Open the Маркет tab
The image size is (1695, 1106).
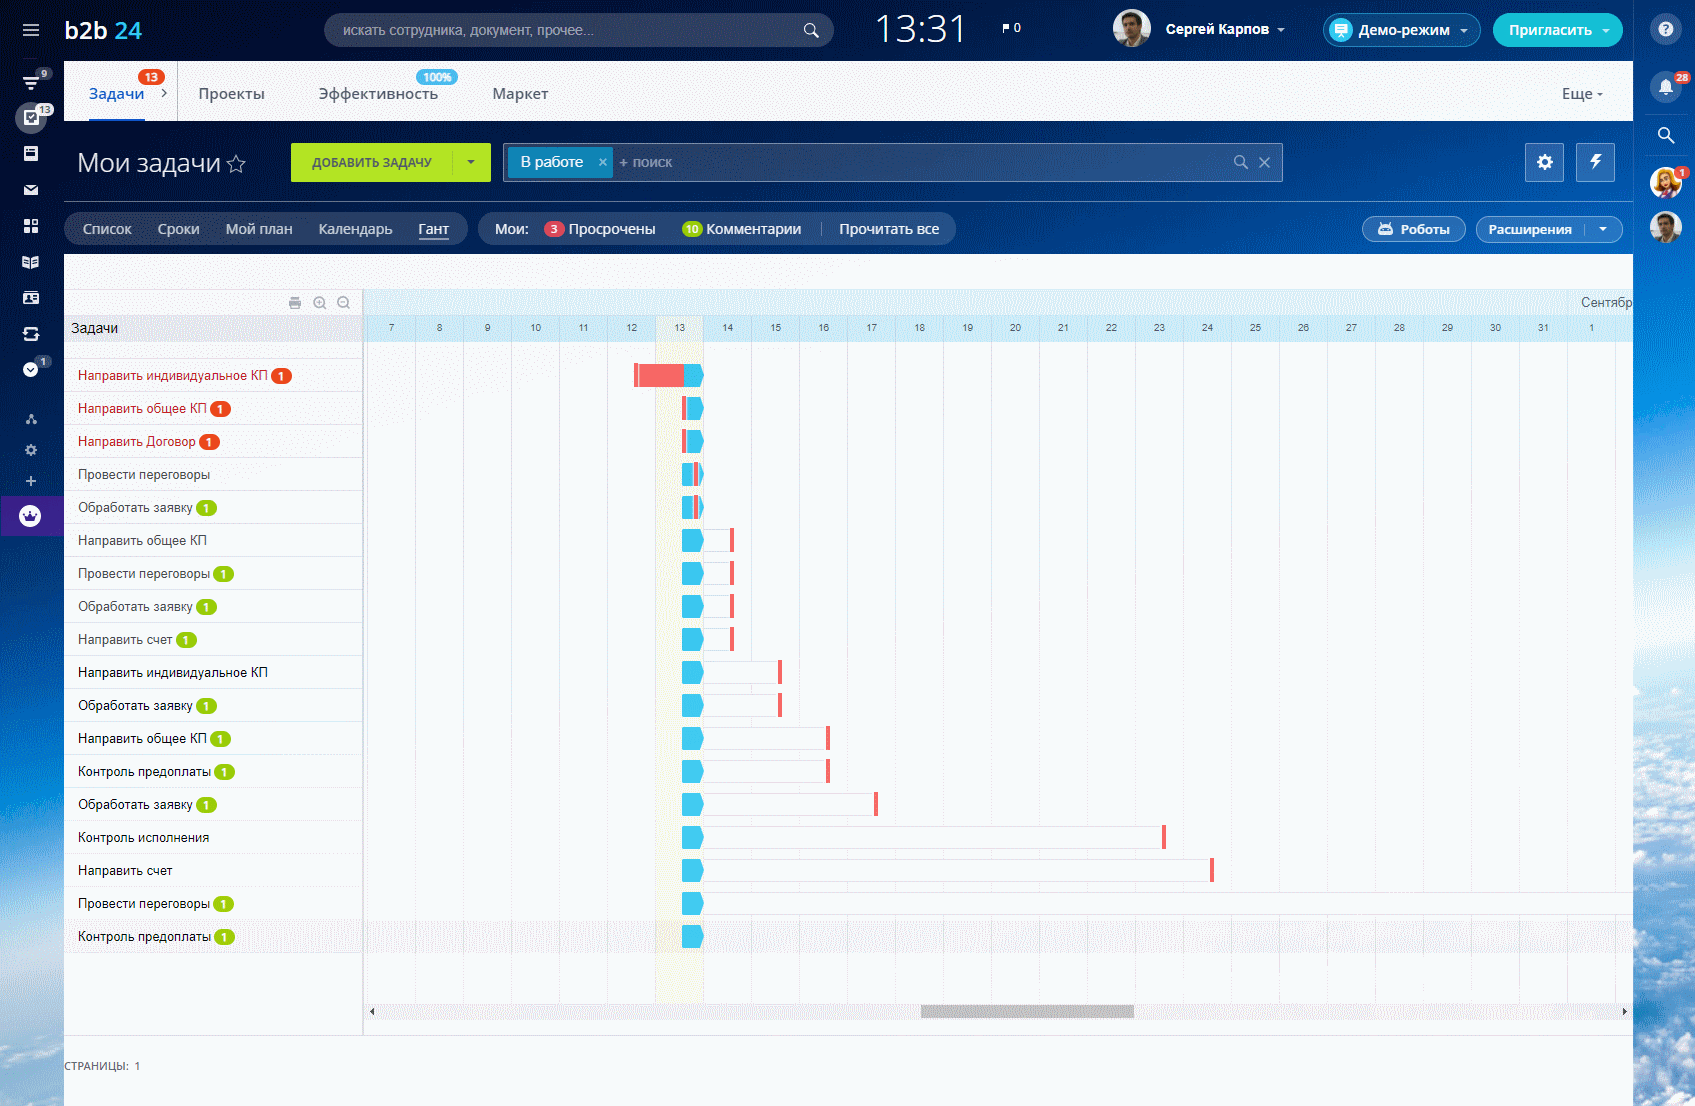(x=520, y=93)
